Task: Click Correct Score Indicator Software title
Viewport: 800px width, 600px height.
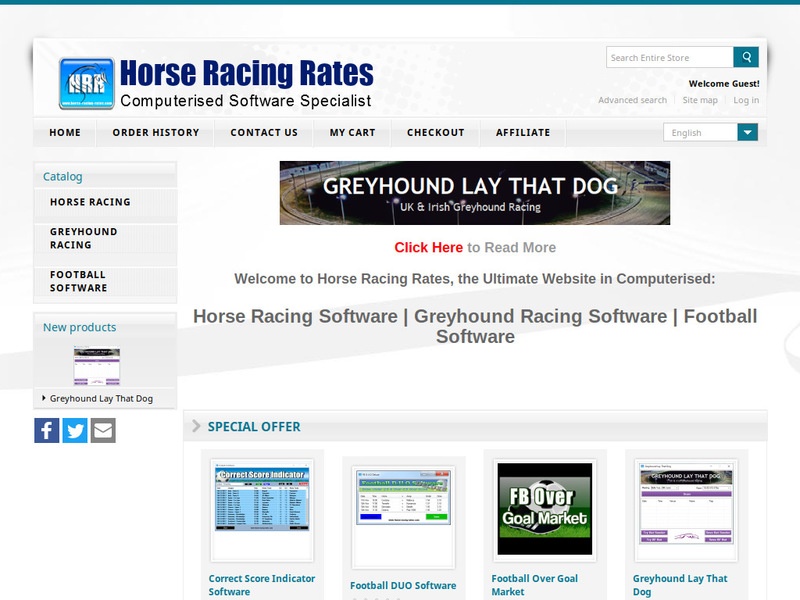Action: pos(262,585)
